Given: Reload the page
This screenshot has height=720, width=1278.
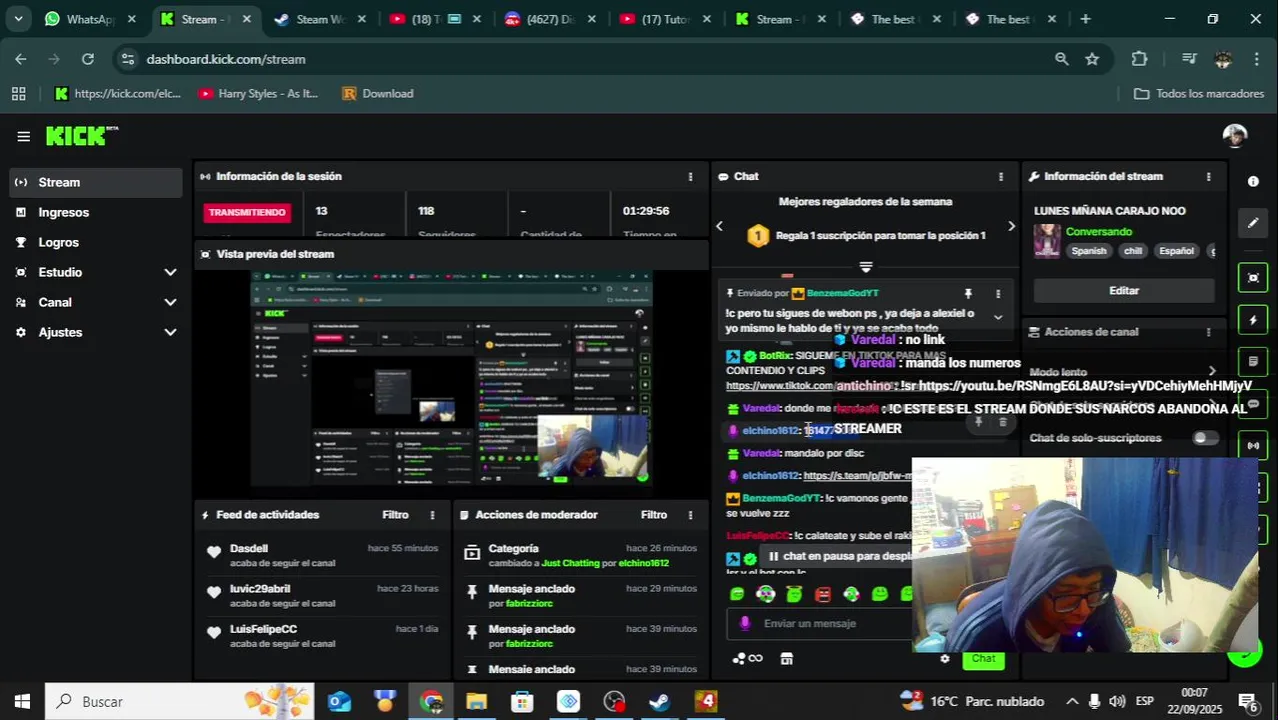Looking at the screenshot, I should (x=88, y=59).
